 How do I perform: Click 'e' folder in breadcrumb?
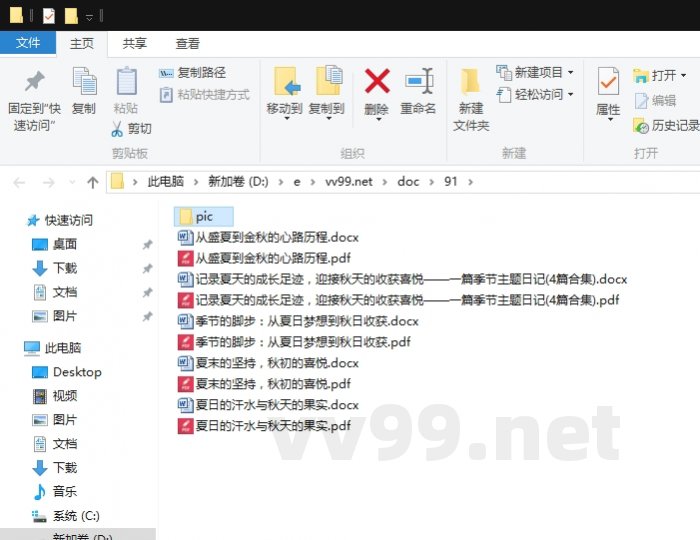pyautogui.click(x=297, y=182)
